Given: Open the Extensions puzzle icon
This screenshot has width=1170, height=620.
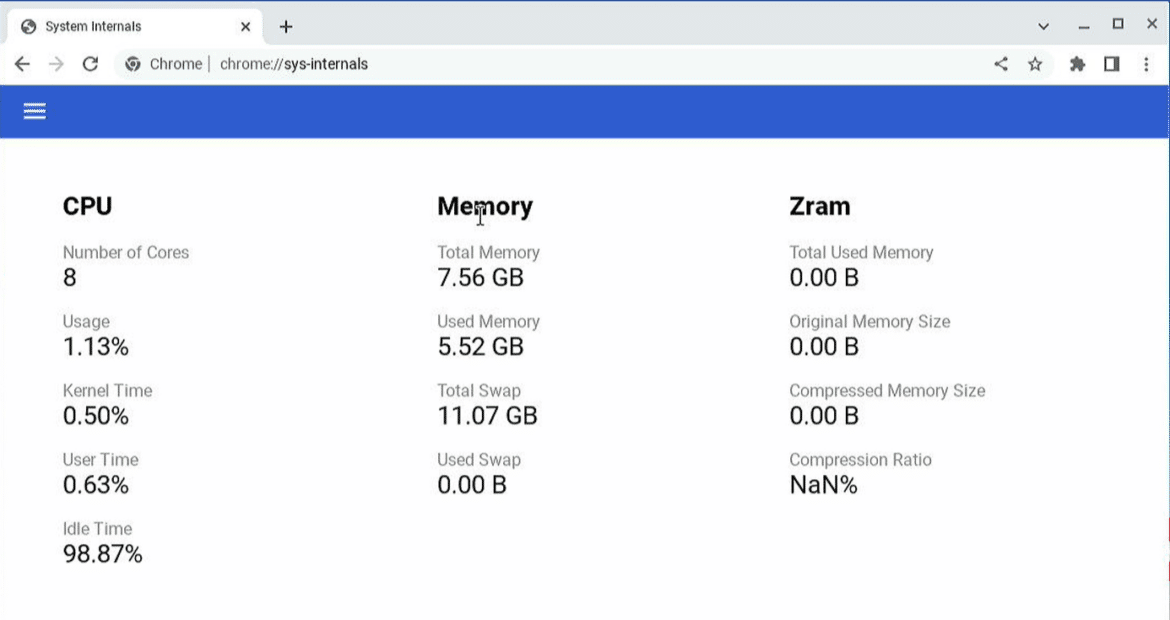Looking at the screenshot, I should pyautogui.click(x=1077, y=64).
